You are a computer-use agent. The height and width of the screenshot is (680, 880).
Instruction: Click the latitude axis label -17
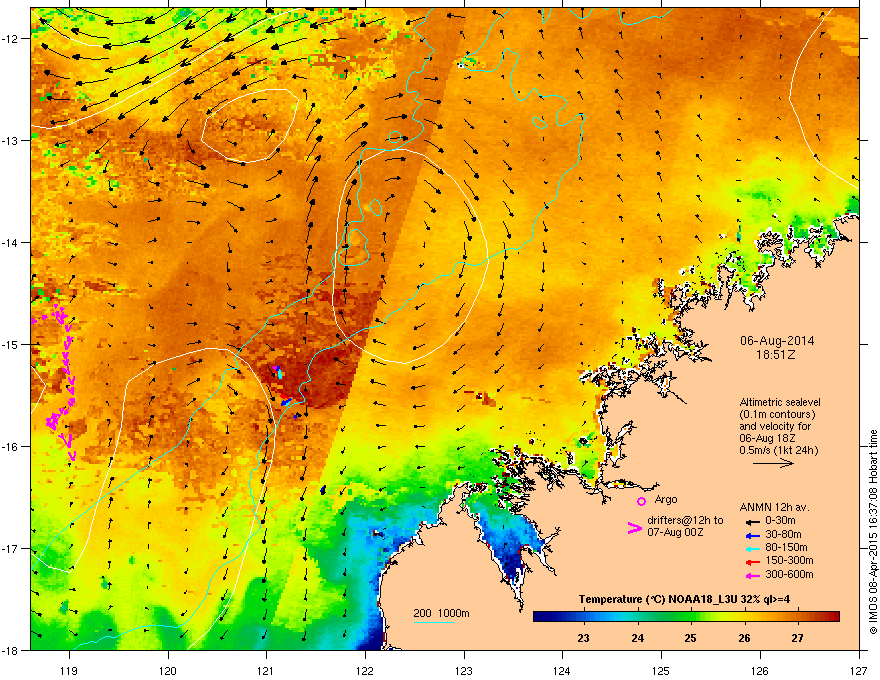point(10,548)
